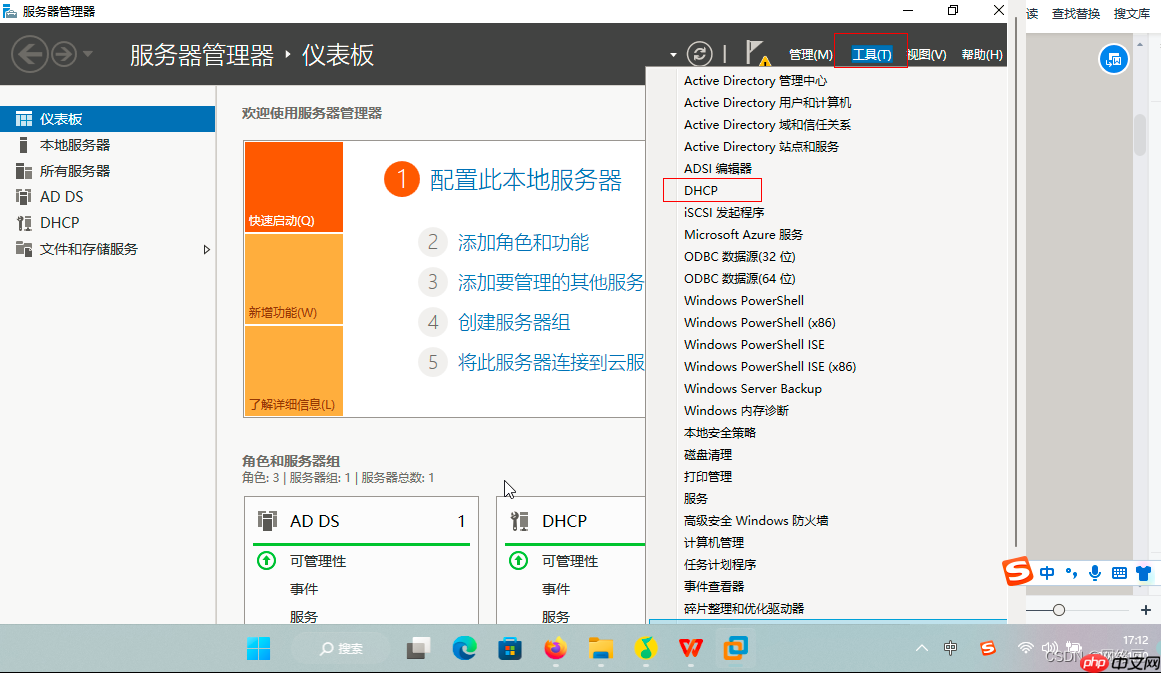Screen dimensions: 1161x673
Task: Open the 视图(V) menu
Action: [x=924, y=54]
